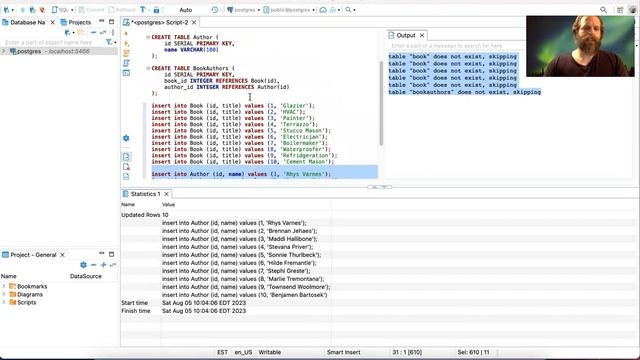The height and width of the screenshot is (360, 640).
Task: Click the transaction mode T icon
Action: pyautogui.click(x=142, y=9)
